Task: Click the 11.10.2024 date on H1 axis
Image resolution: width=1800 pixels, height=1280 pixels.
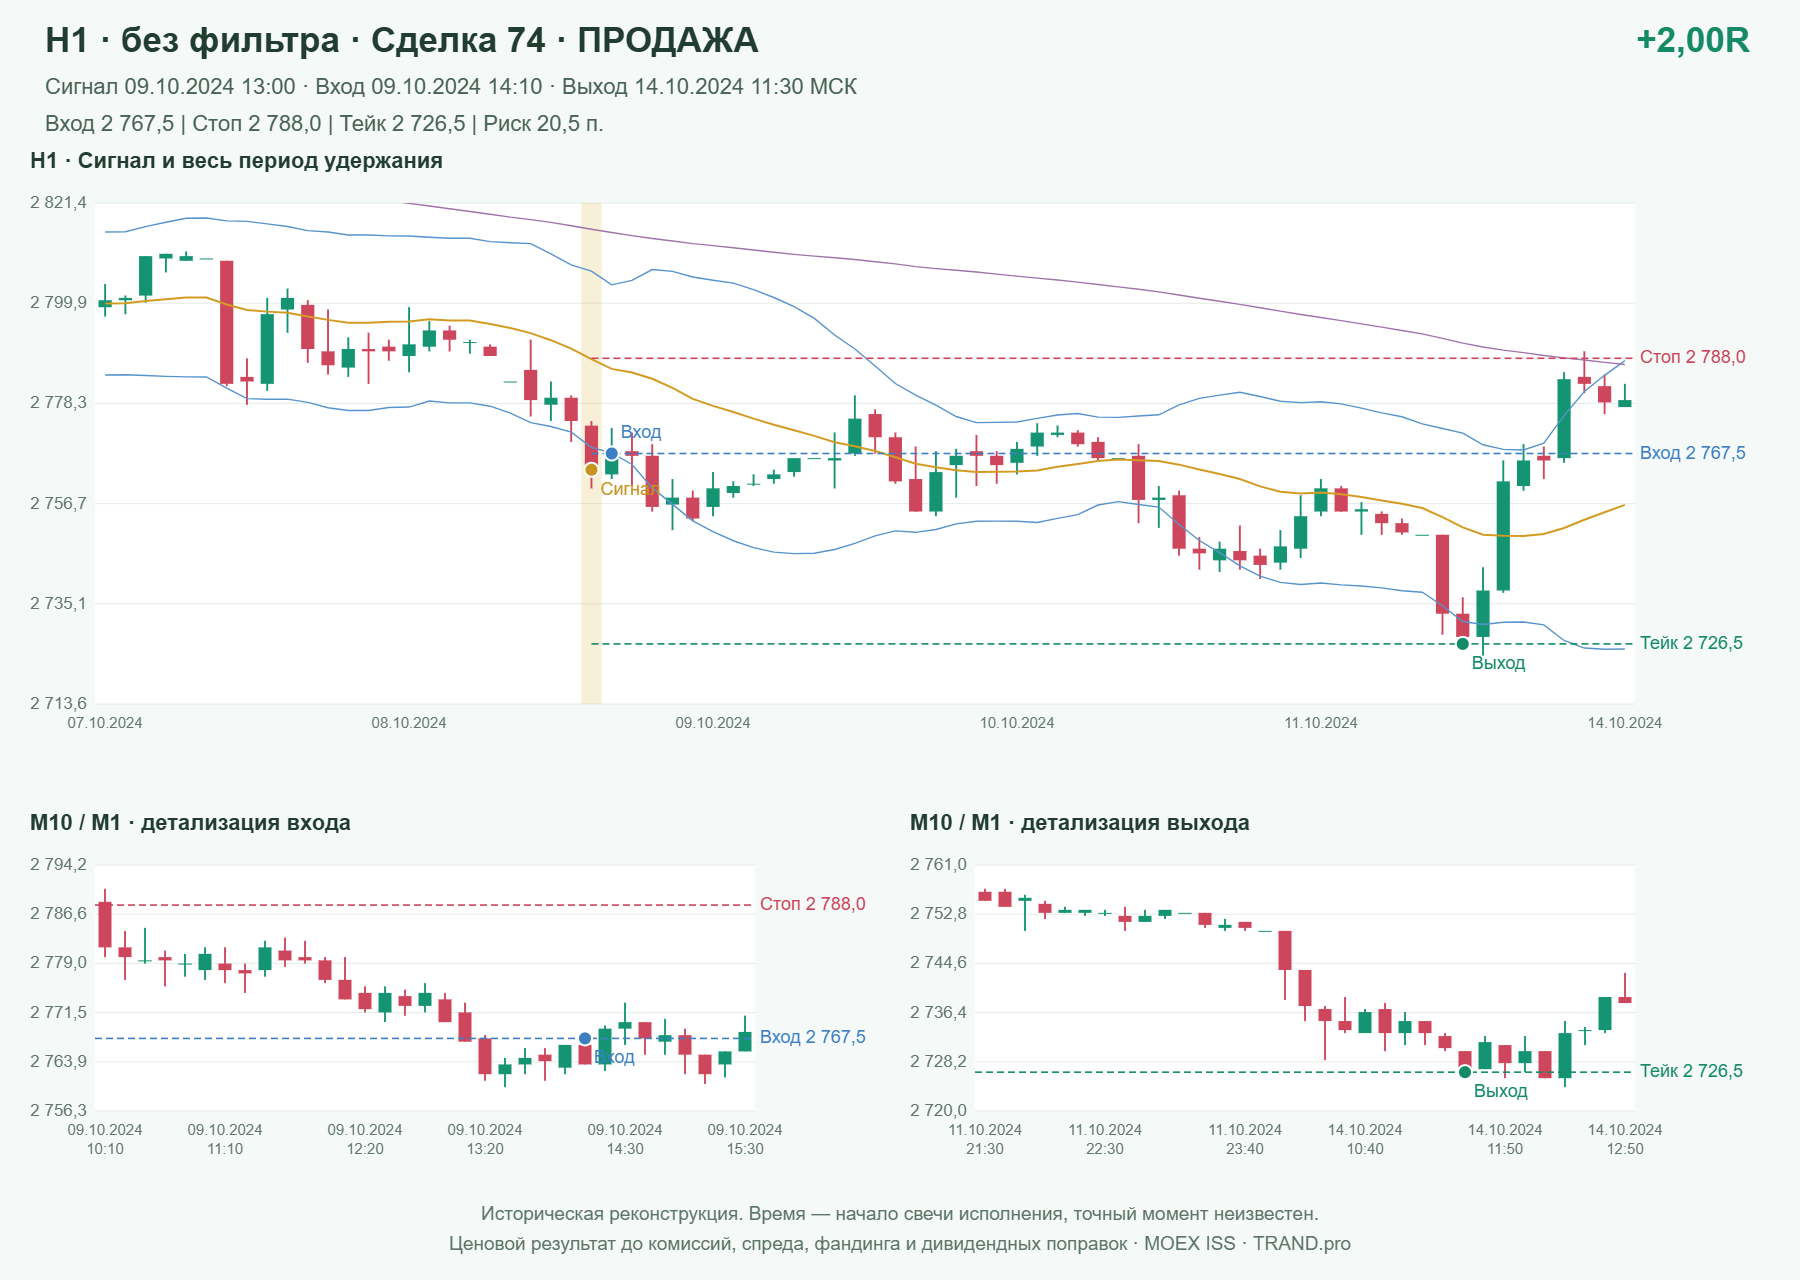Action: 1321,723
